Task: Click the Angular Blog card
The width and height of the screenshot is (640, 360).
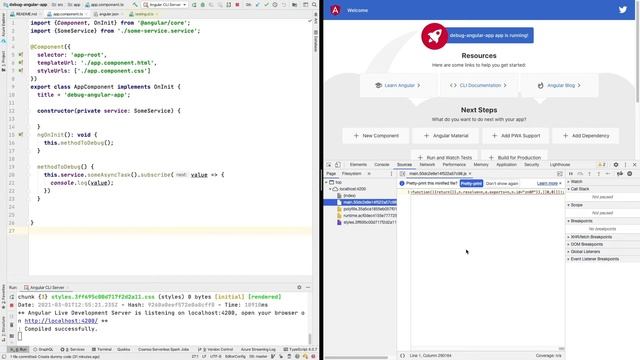Action: (560, 85)
